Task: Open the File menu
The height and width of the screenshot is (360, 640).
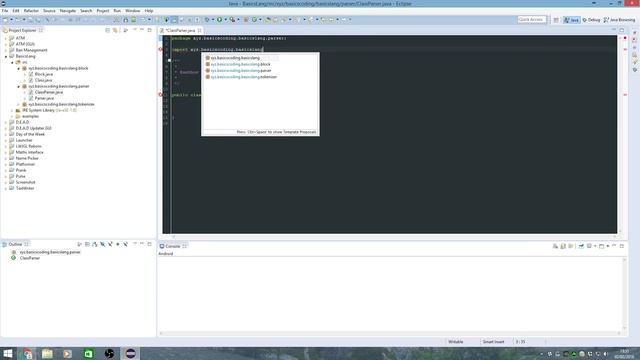Action: point(5,11)
